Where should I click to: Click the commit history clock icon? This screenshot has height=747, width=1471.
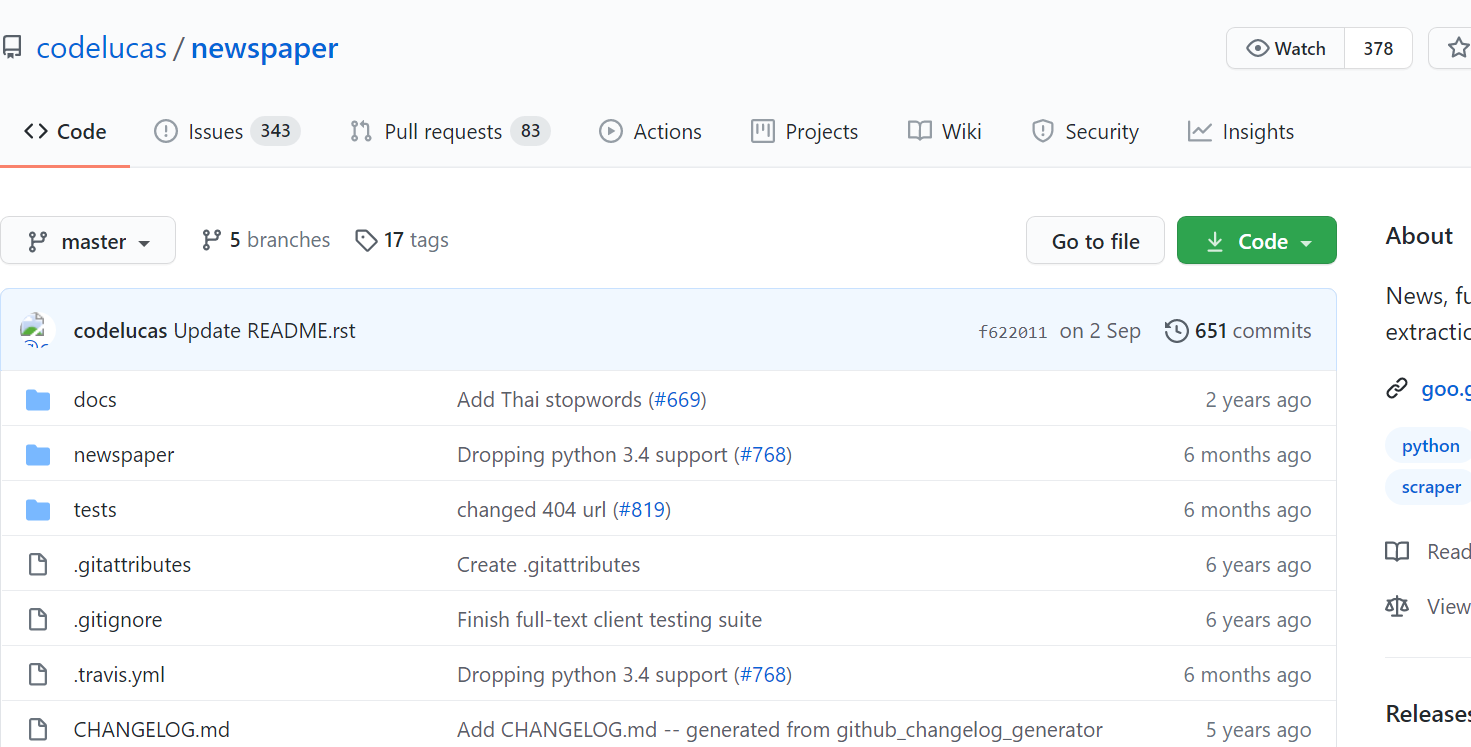point(1177,331)
